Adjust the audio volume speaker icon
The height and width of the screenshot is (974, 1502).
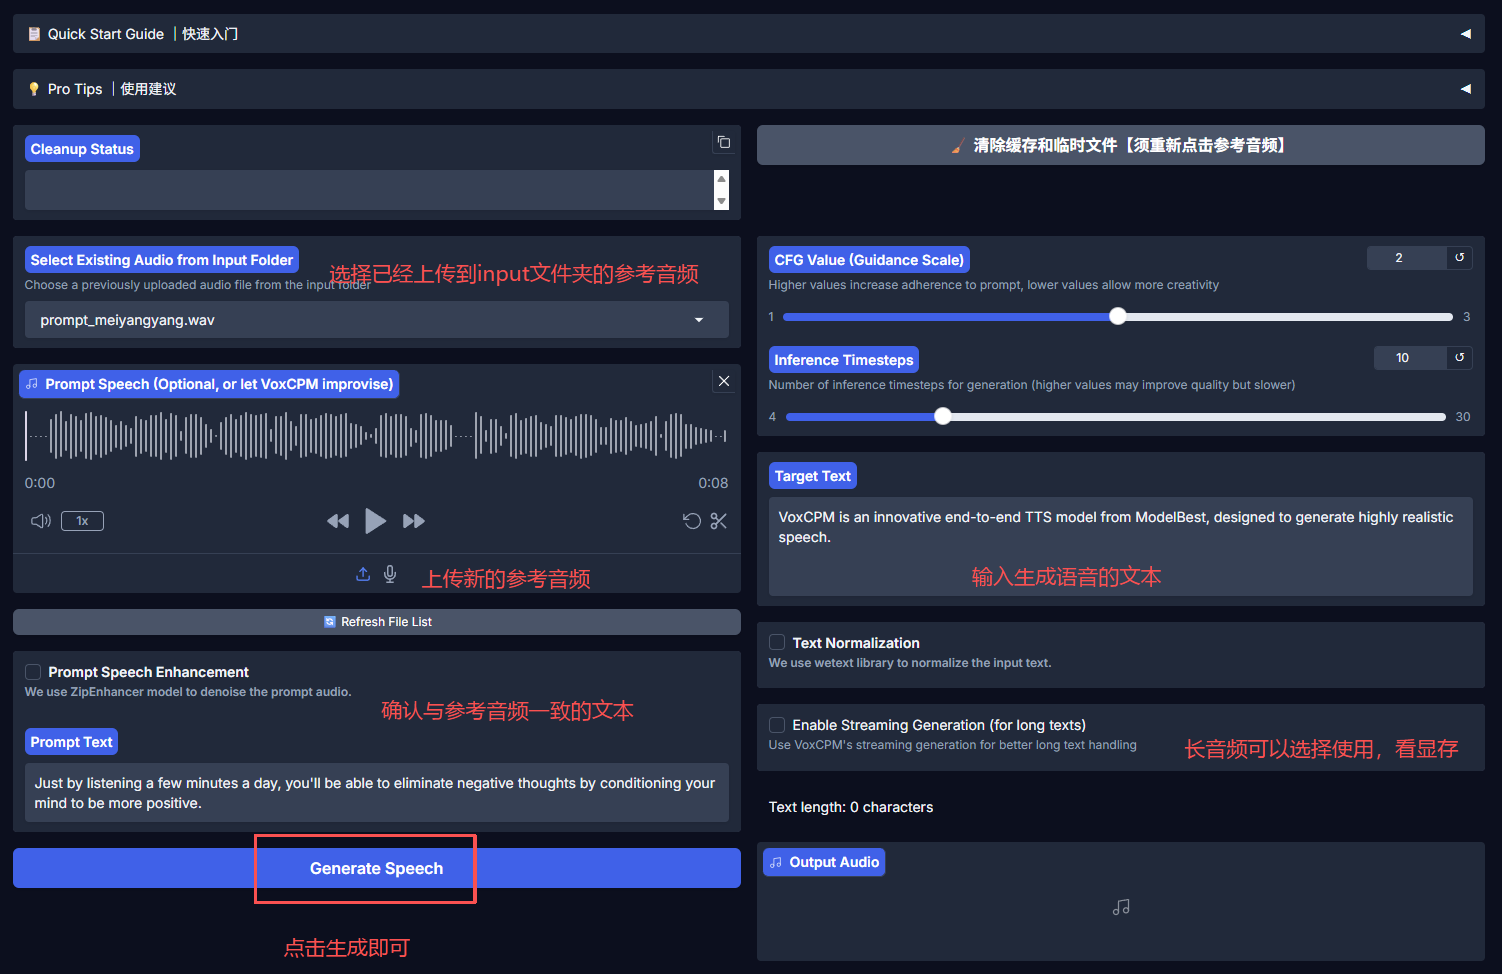(x=40, y=521)
